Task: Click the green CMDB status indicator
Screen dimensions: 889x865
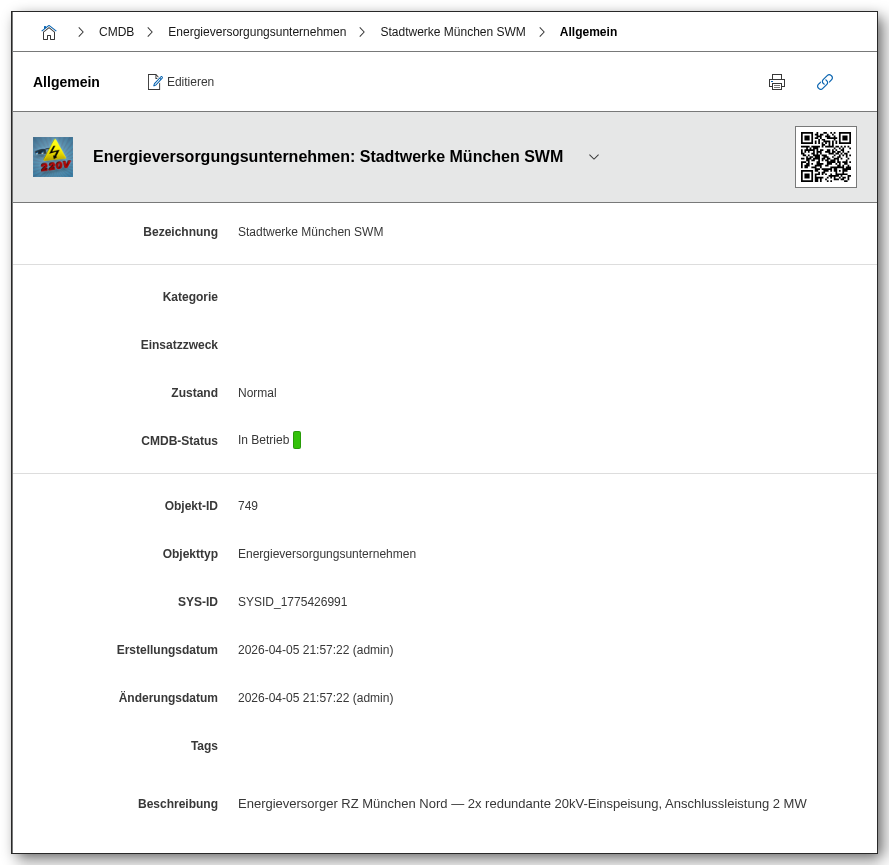Action: (x=297, y=440)
